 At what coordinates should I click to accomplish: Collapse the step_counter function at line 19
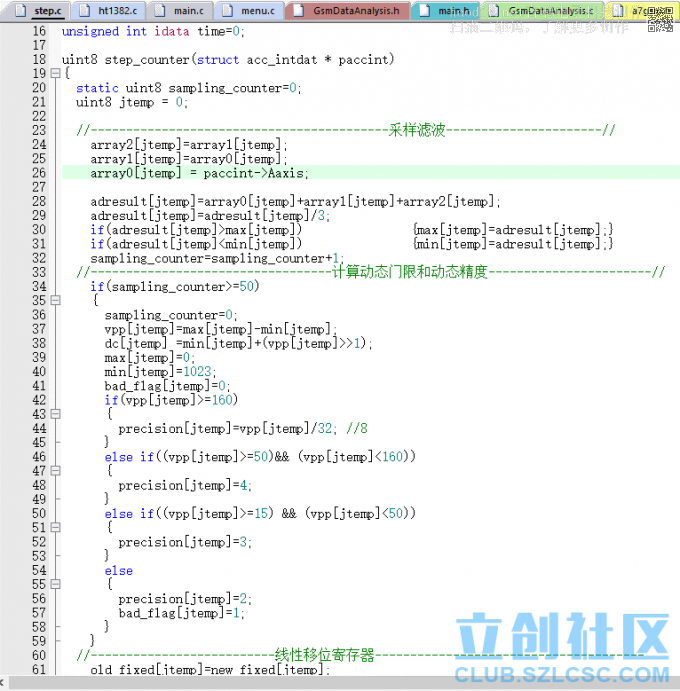click(55, 73)
